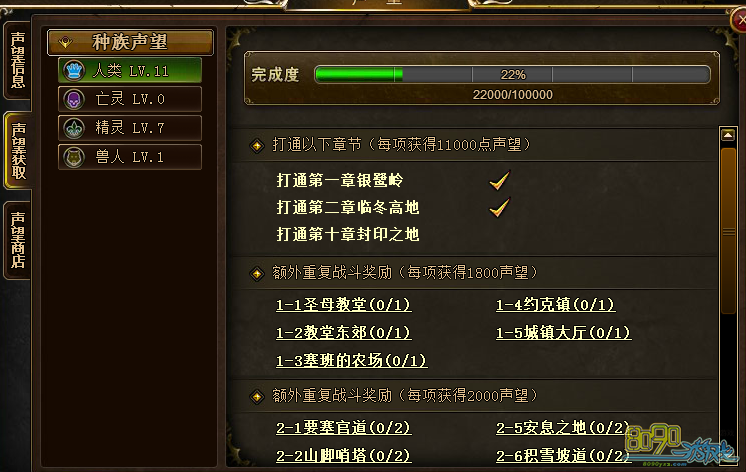This screenshot has width=746, height=472.
Task: Collapse the 种族声望 category header
Action: [130, 42]
